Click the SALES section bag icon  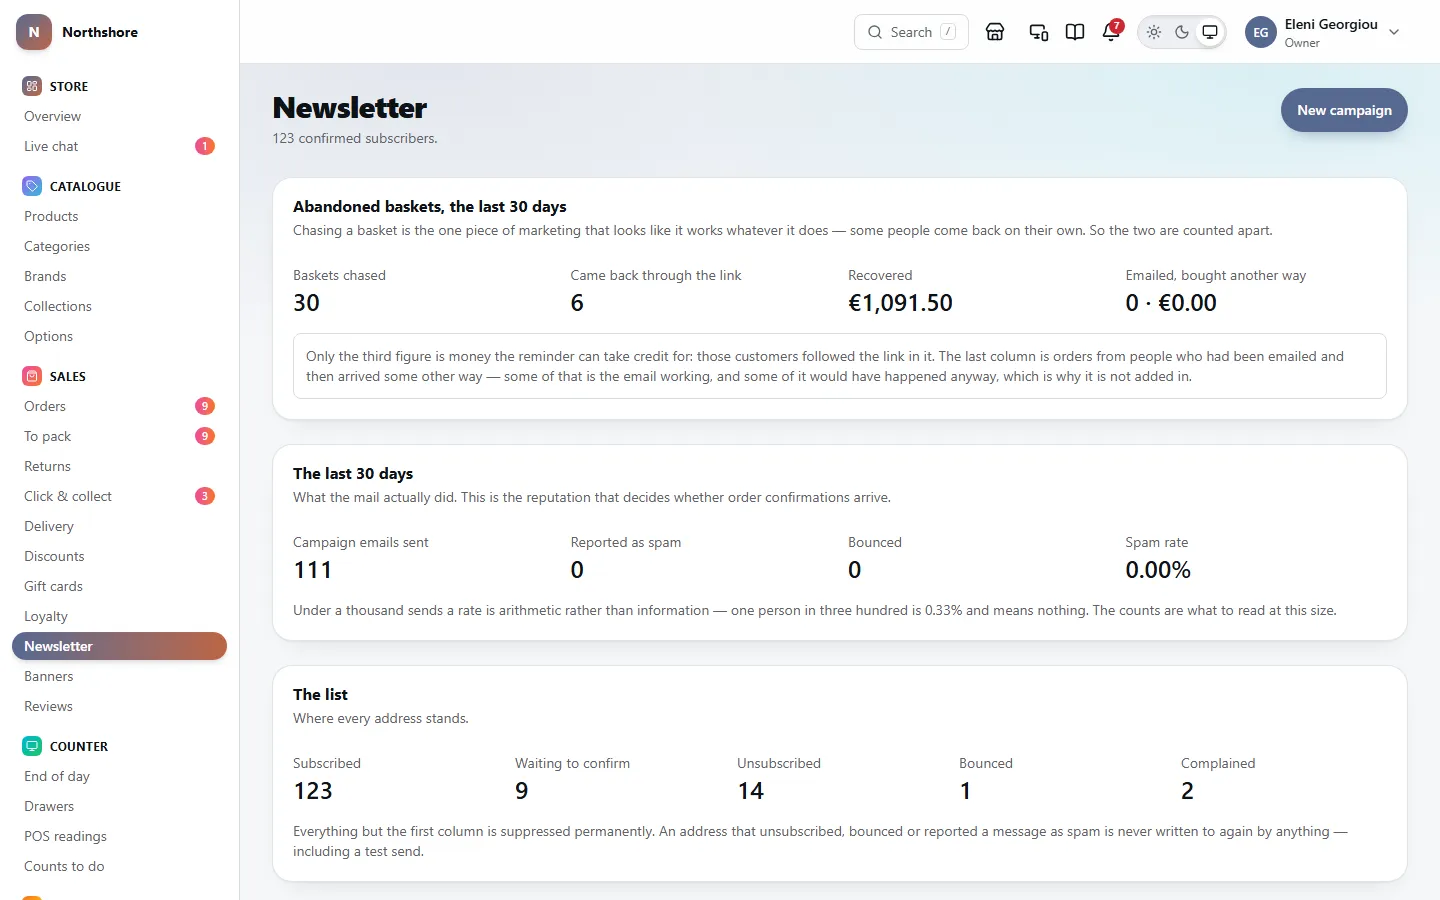tap(32, 376)
